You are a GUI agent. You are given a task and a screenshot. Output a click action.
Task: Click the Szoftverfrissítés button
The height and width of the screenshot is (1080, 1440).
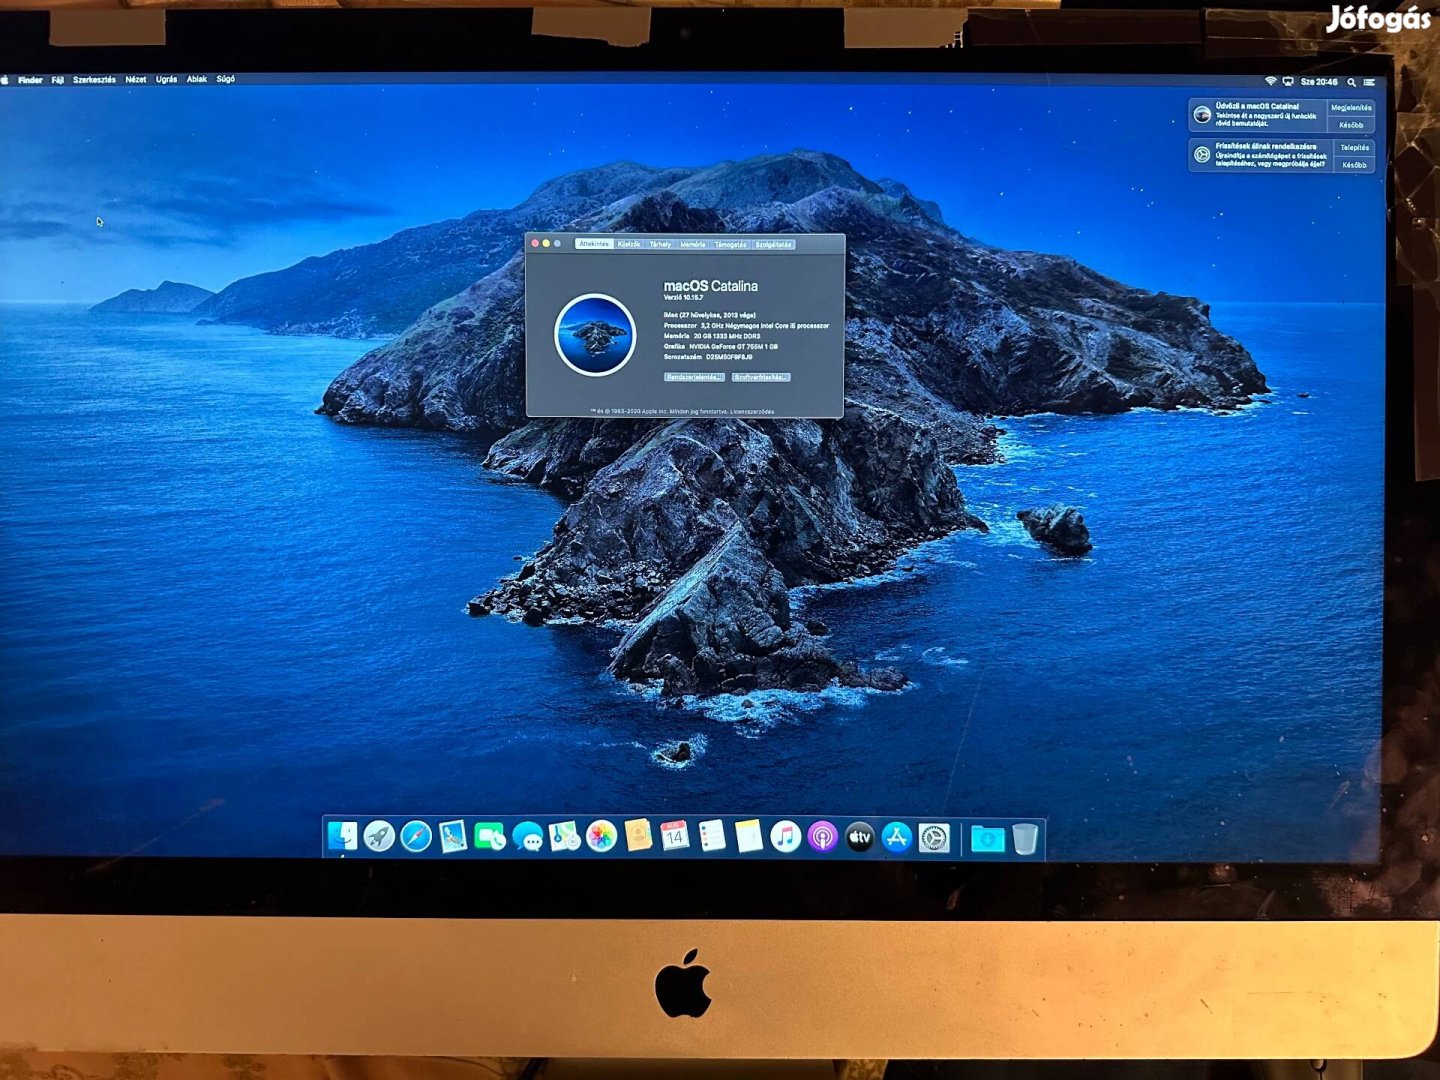761,377
